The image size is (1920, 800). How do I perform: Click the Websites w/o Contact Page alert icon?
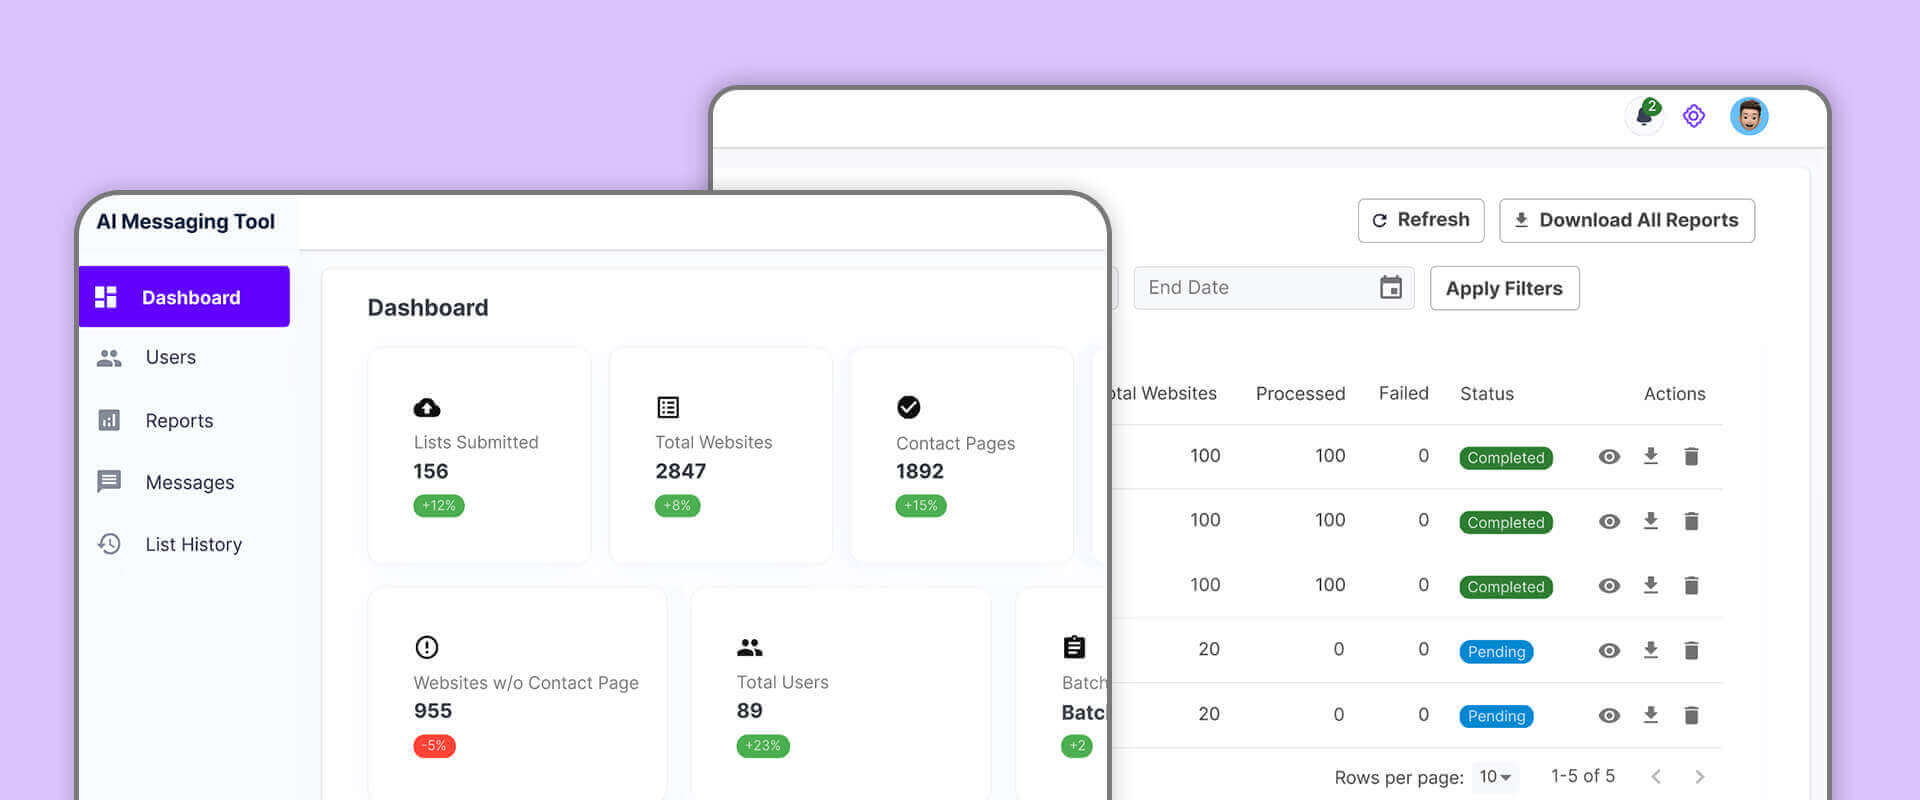427,647
